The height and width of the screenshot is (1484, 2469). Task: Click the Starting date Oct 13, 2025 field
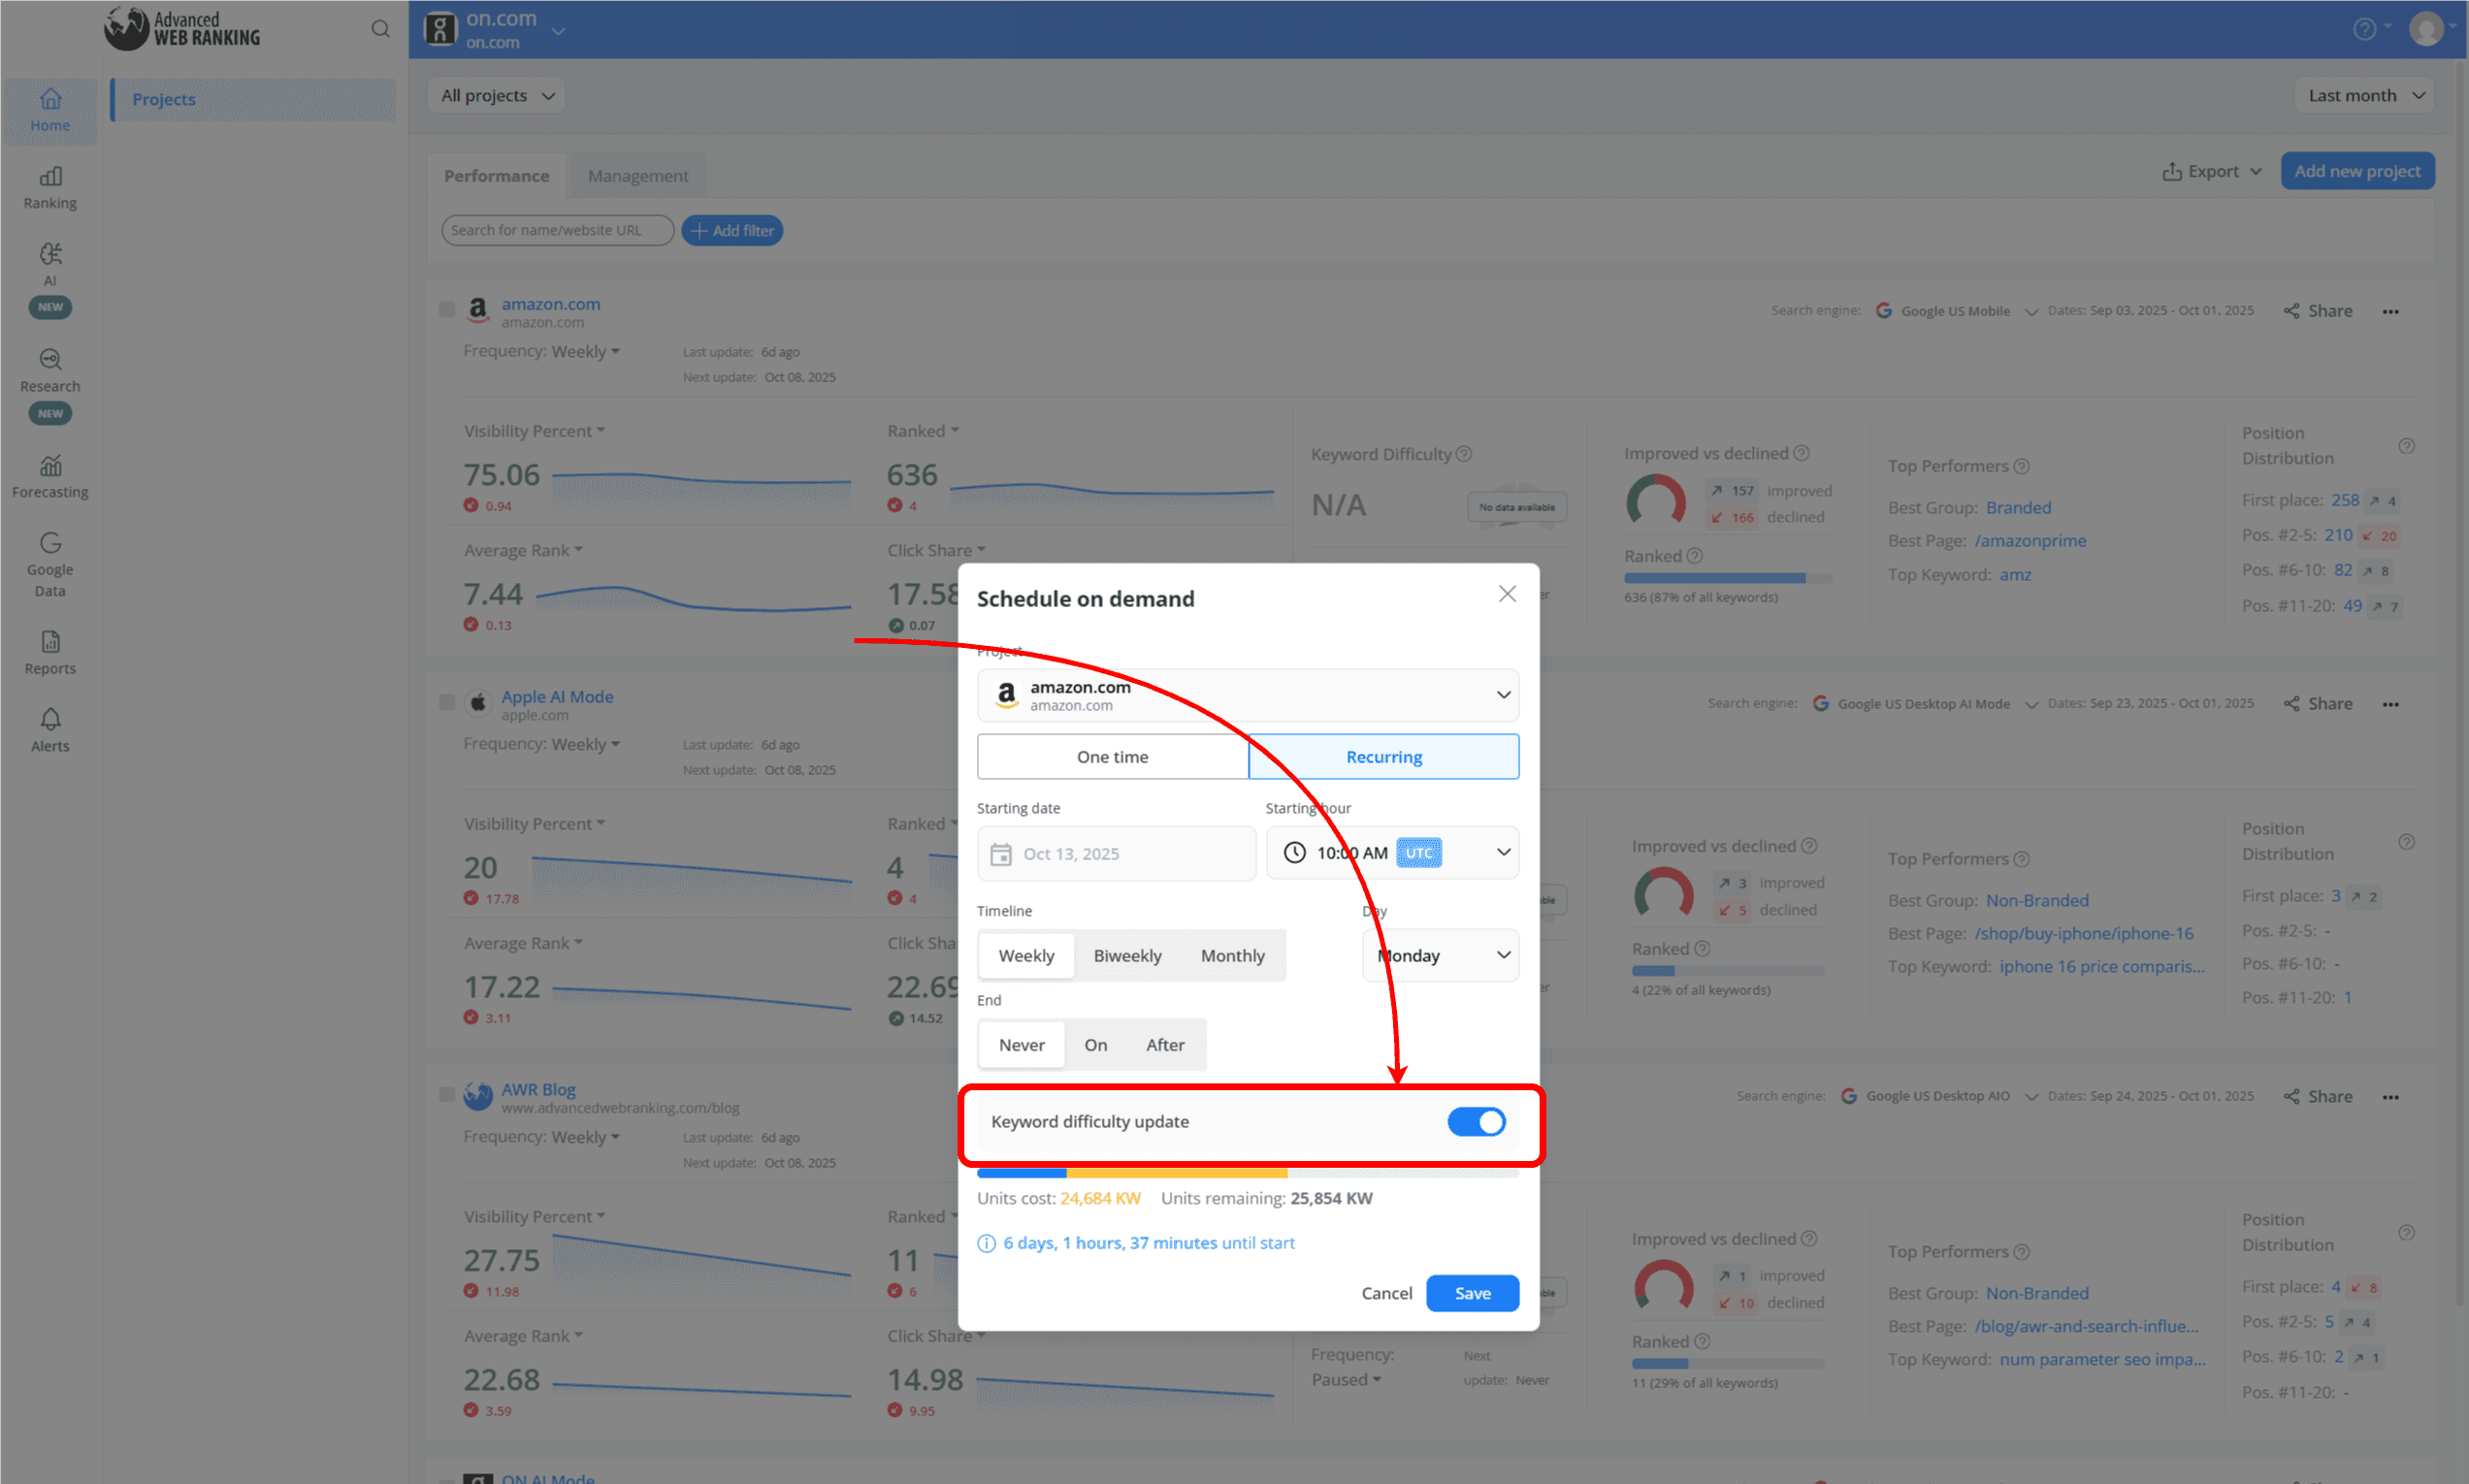[1116, 854]
